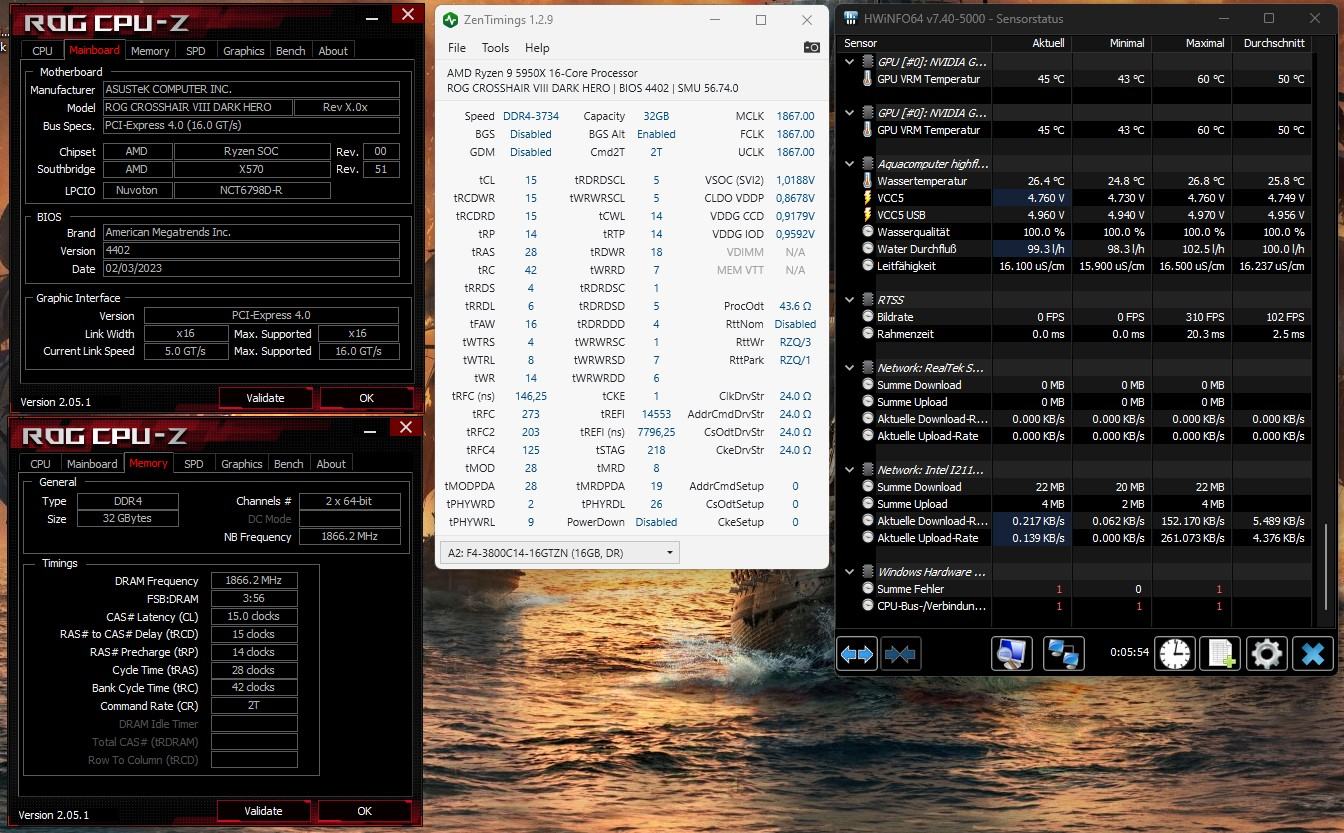Viewport: 1344px width, 833px height.
Task: Click the clock icon in HWiNFO's toolbar
Action: click(x=1175, y=654)
